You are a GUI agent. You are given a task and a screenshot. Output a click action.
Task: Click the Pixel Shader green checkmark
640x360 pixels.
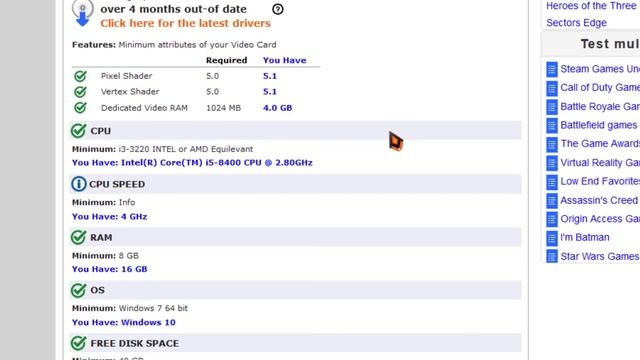click(80, 76)
